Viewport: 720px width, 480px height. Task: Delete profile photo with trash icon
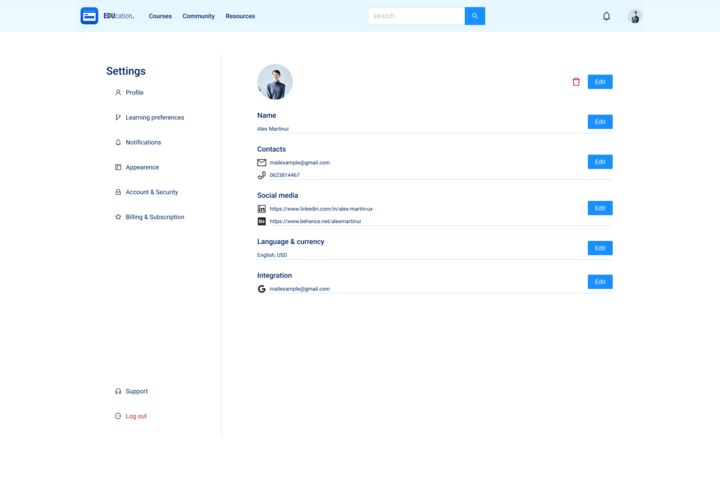pyautogui.click(x=576, y=82)
